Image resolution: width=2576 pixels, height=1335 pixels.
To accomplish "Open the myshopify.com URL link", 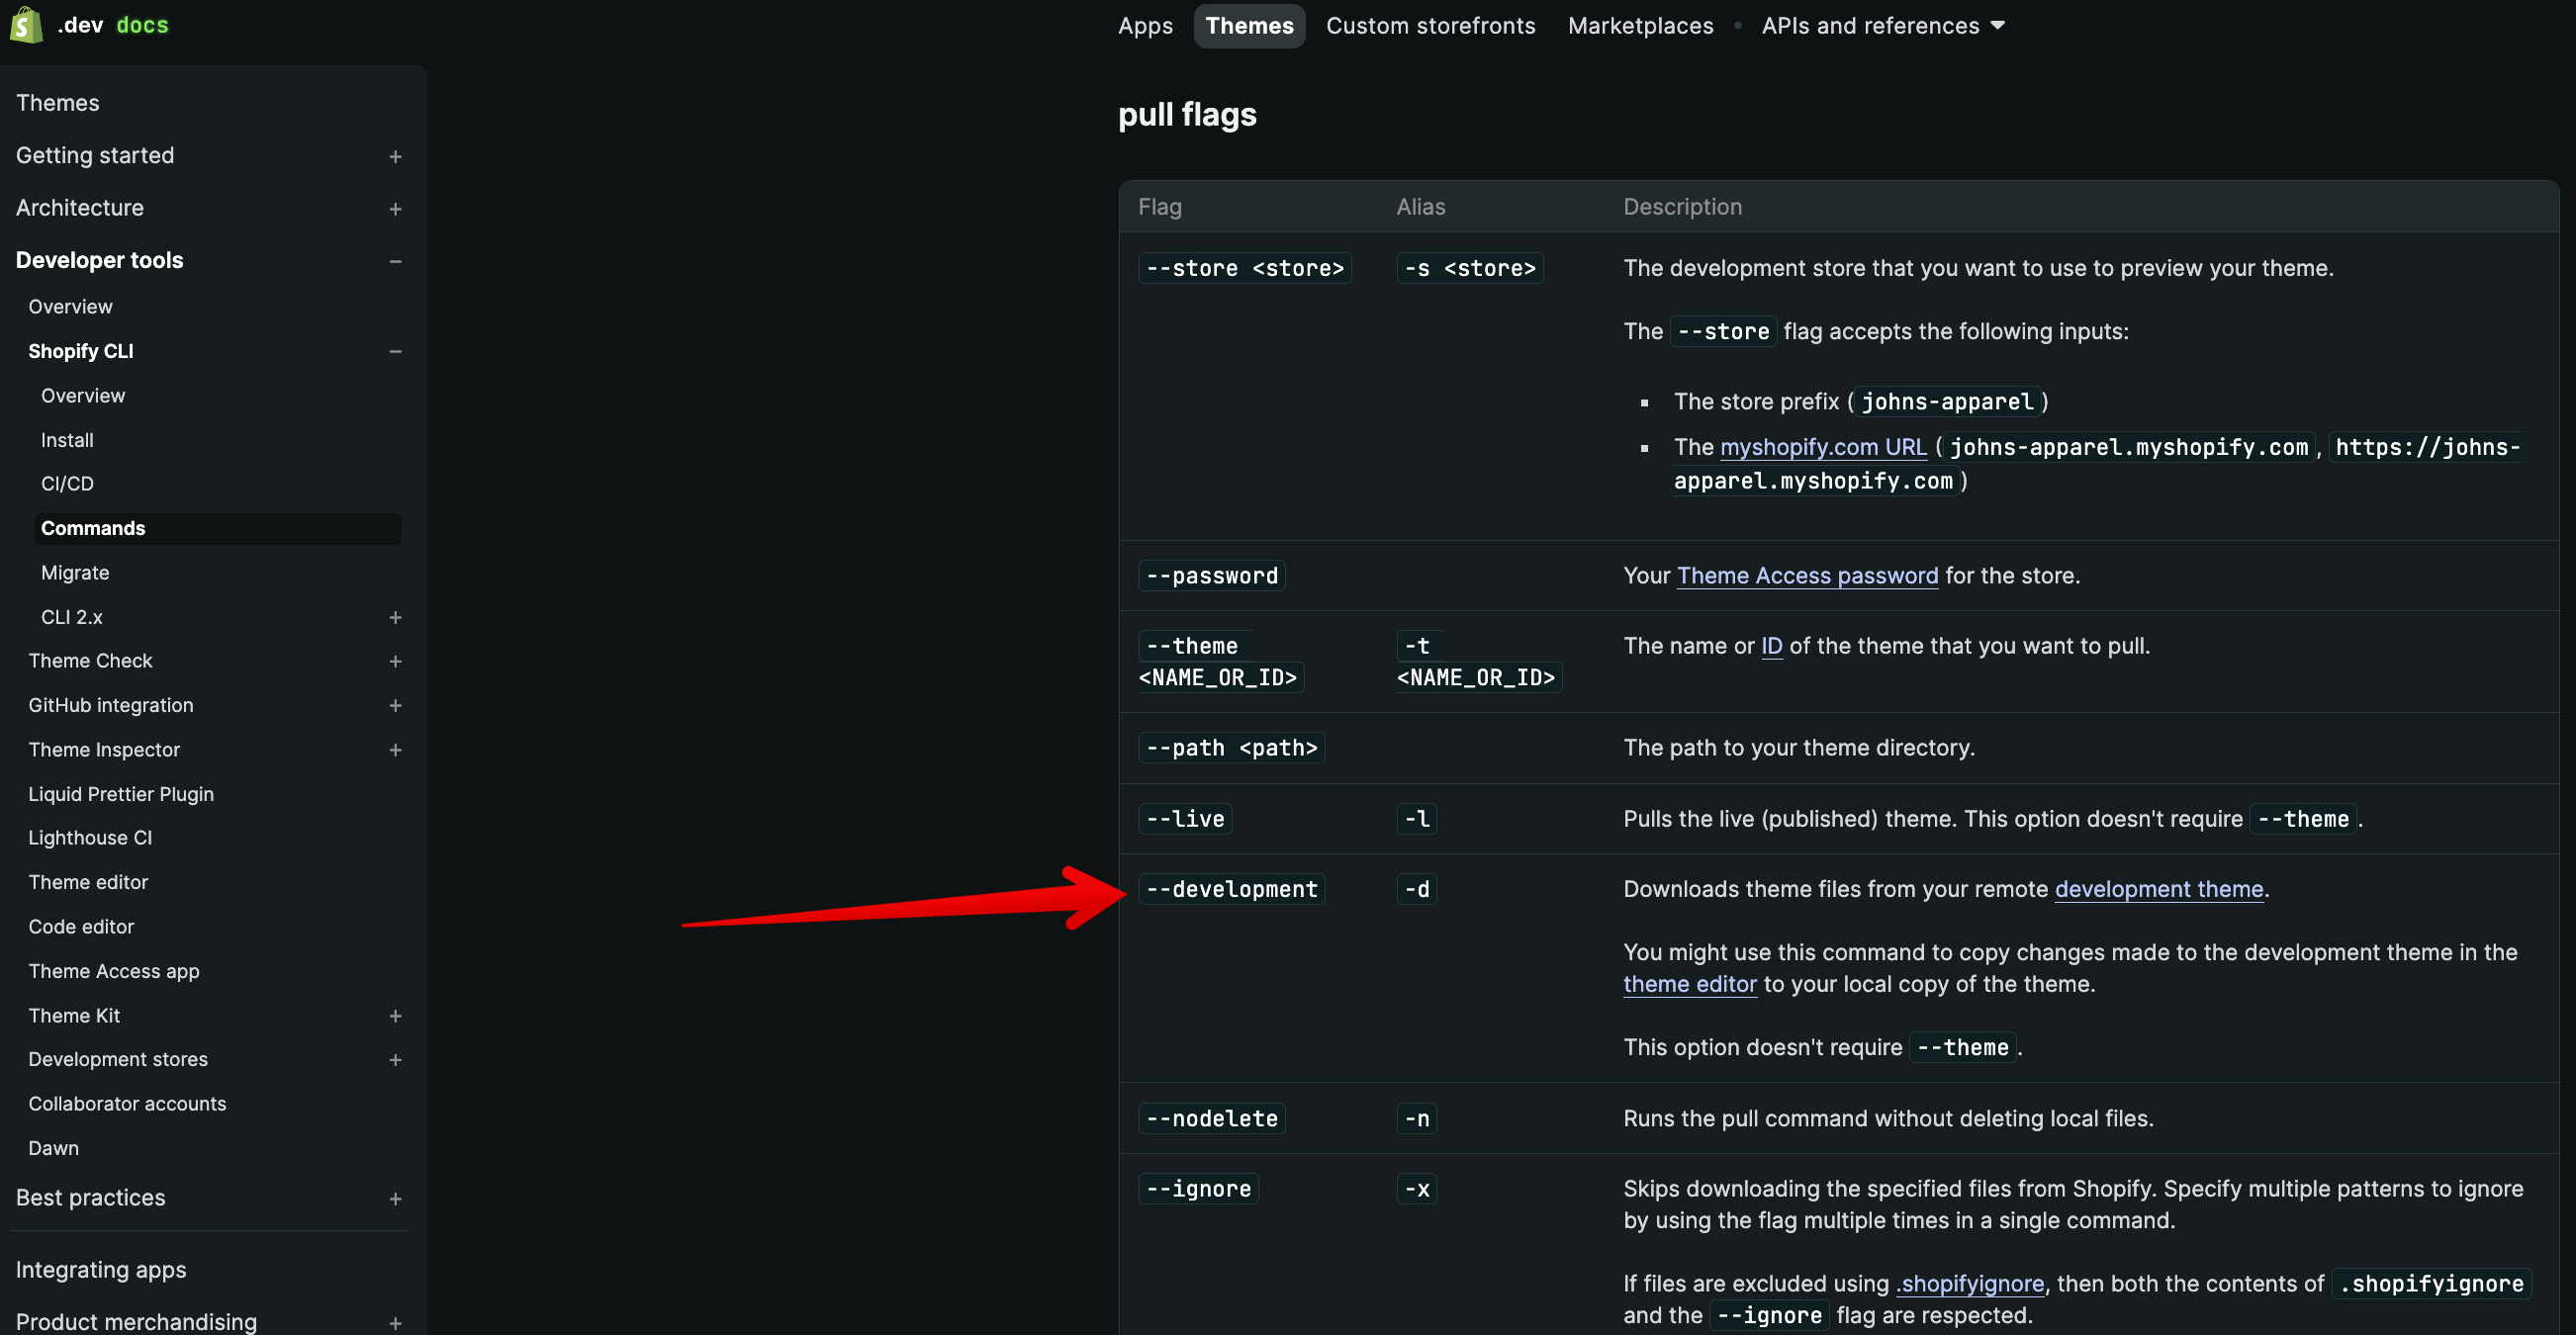I will [x=1822, y=447].
